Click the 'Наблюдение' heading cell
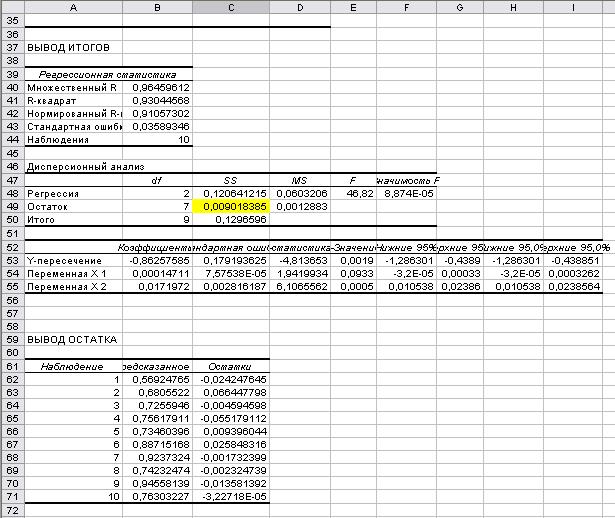 pyautogui.click(x=73, y=367)
